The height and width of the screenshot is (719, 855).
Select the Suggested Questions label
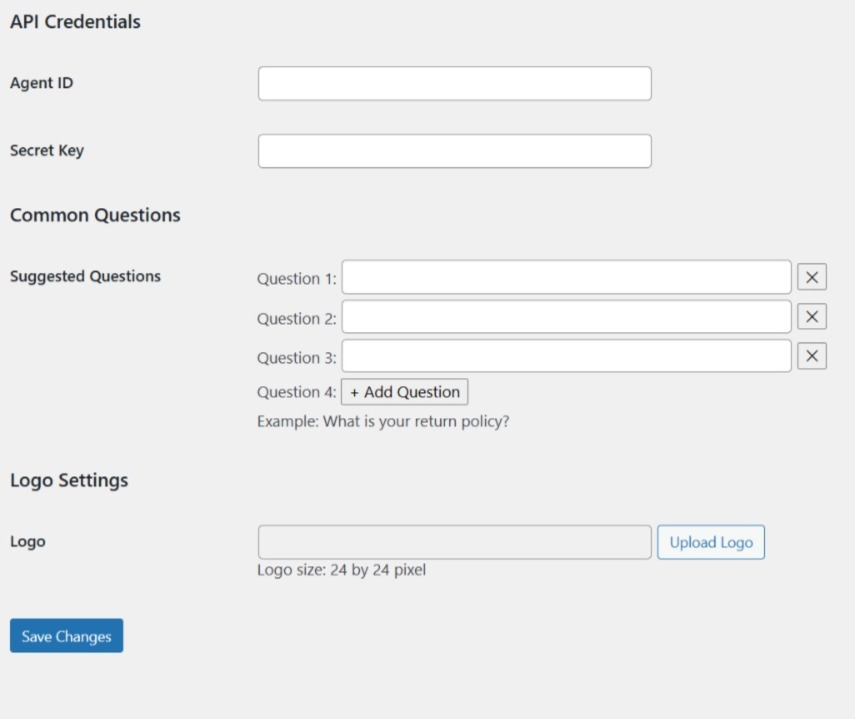(86, 276)
